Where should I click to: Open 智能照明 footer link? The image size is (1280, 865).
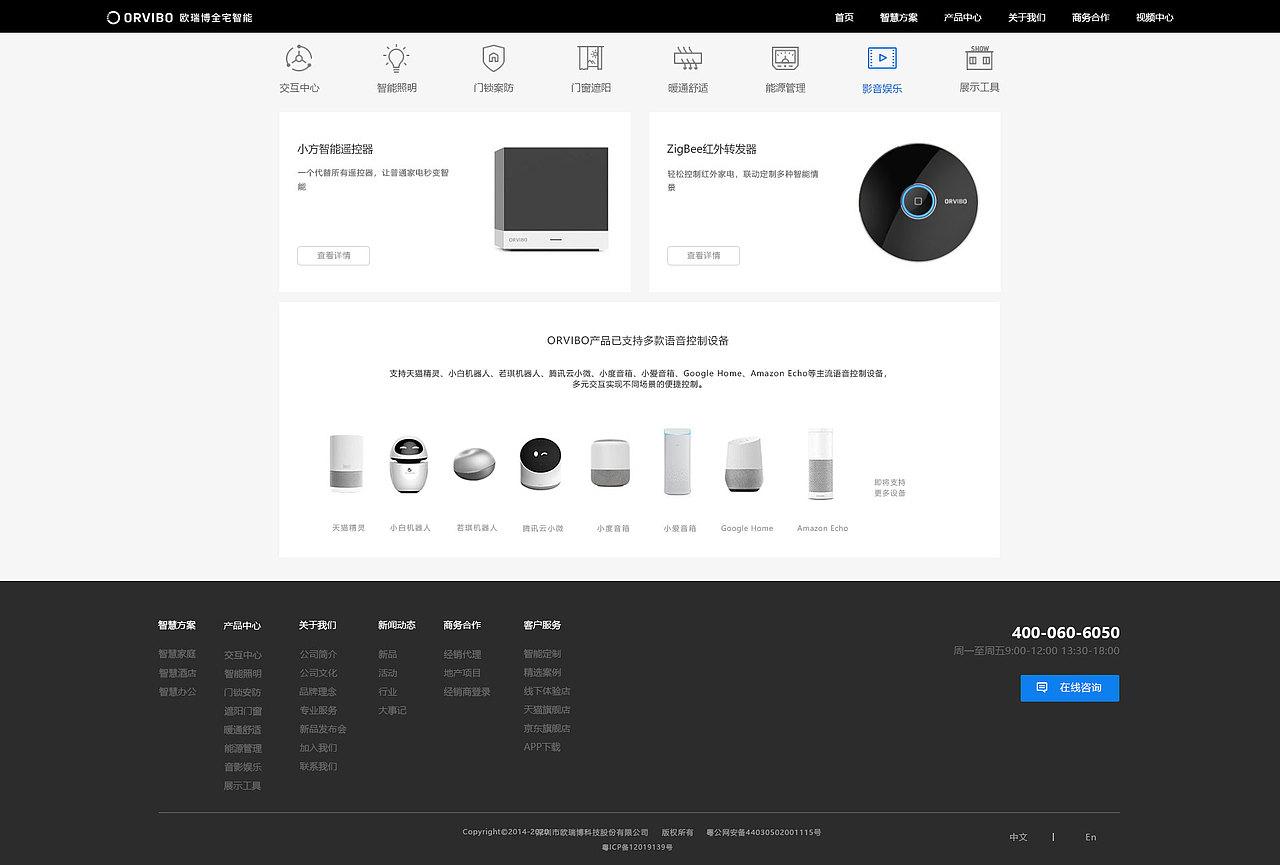243,674
